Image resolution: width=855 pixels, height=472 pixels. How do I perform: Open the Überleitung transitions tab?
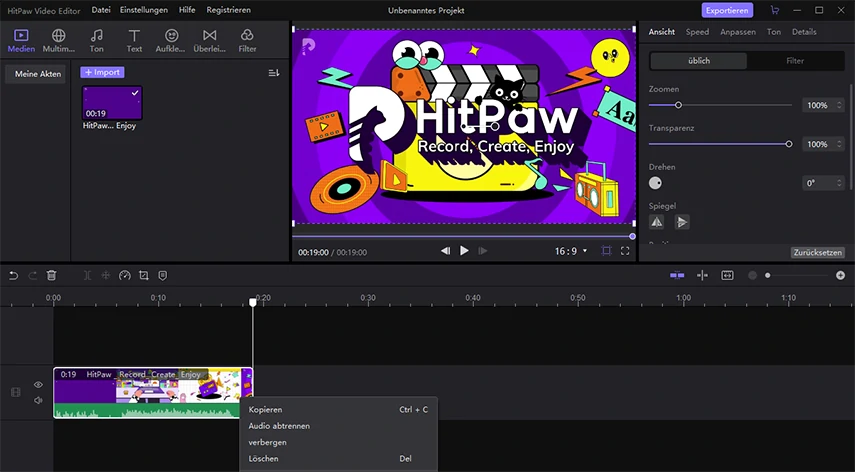coord(209,41)
